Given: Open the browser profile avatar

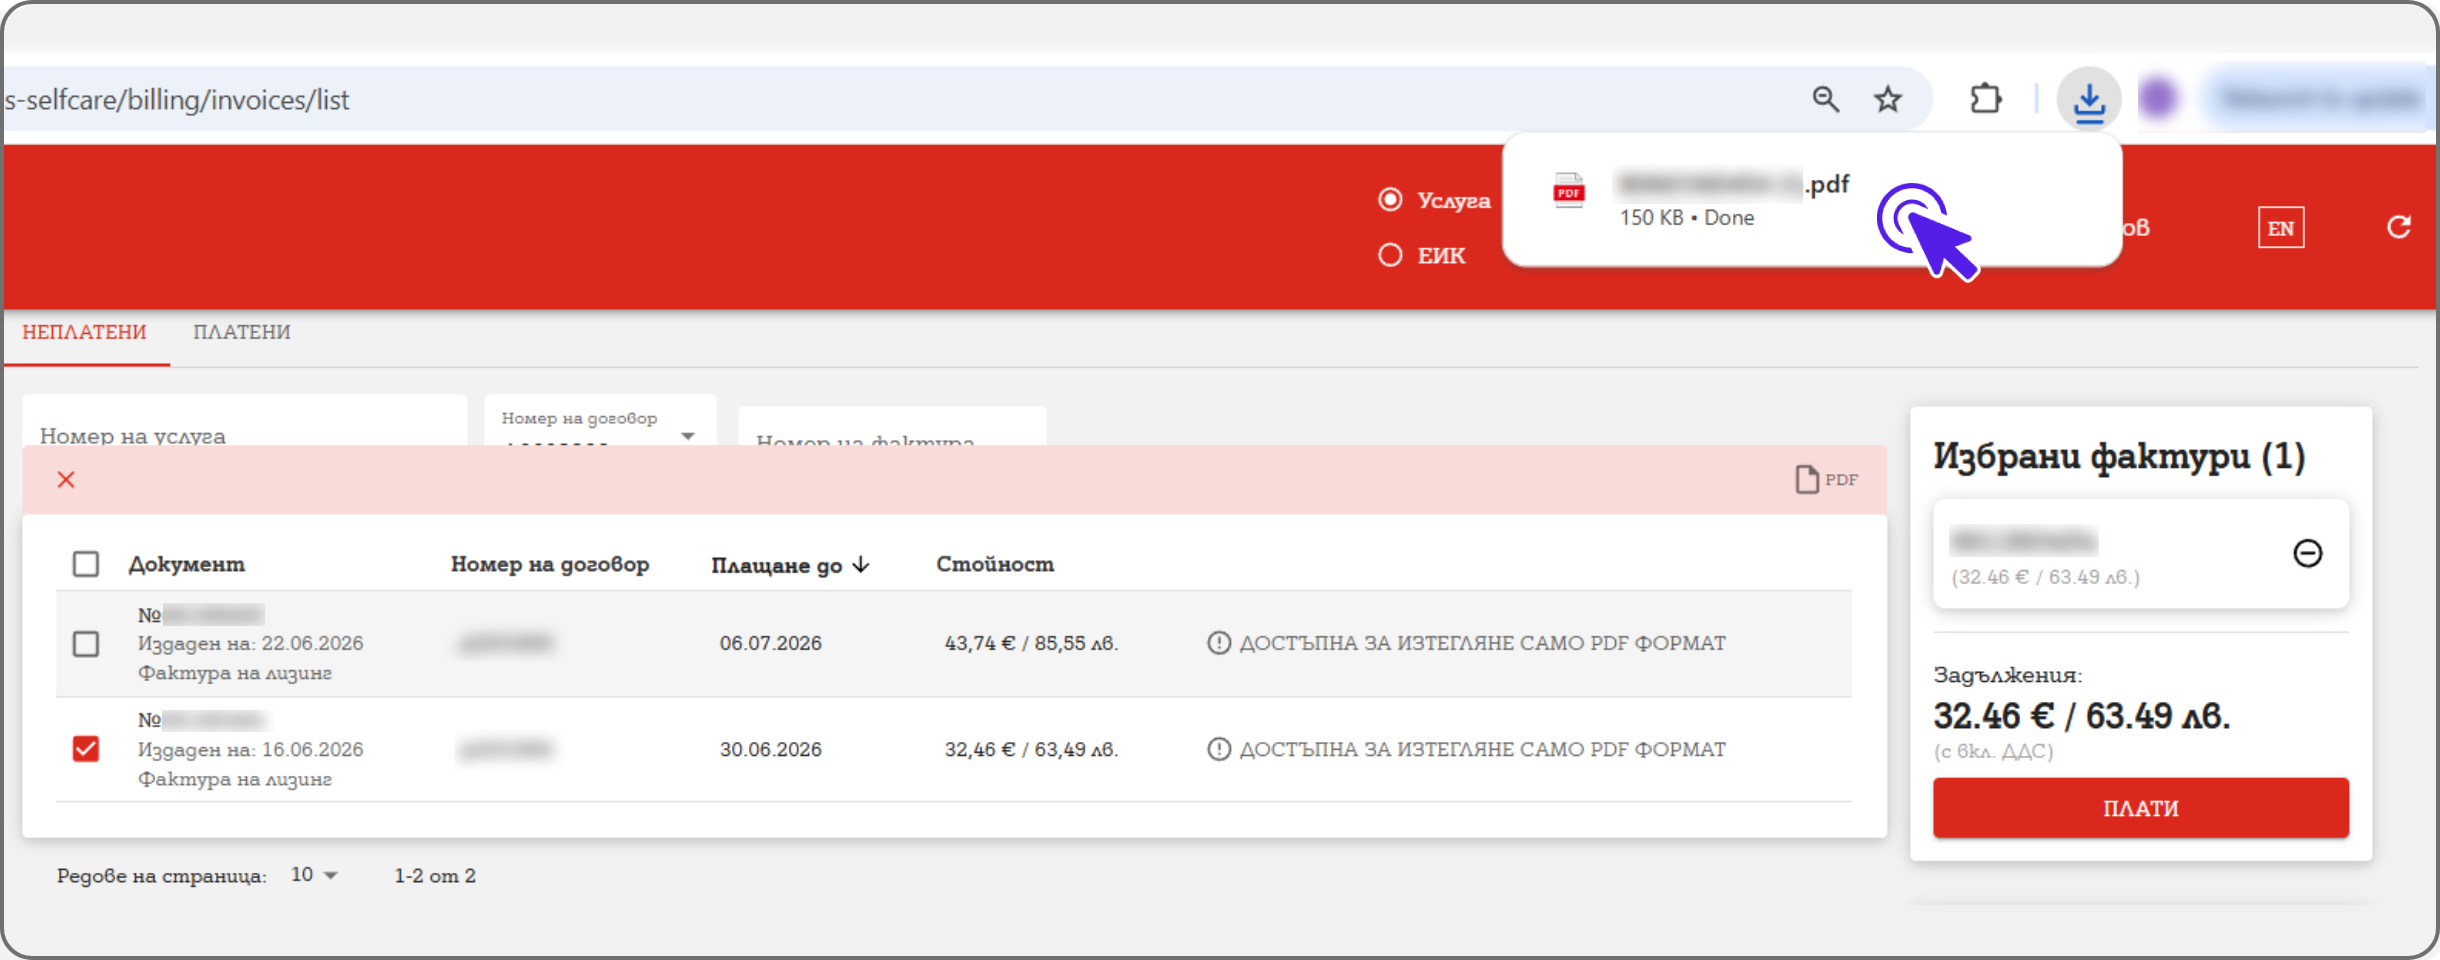Looking at the screenshot, I should coord(2159,98).
